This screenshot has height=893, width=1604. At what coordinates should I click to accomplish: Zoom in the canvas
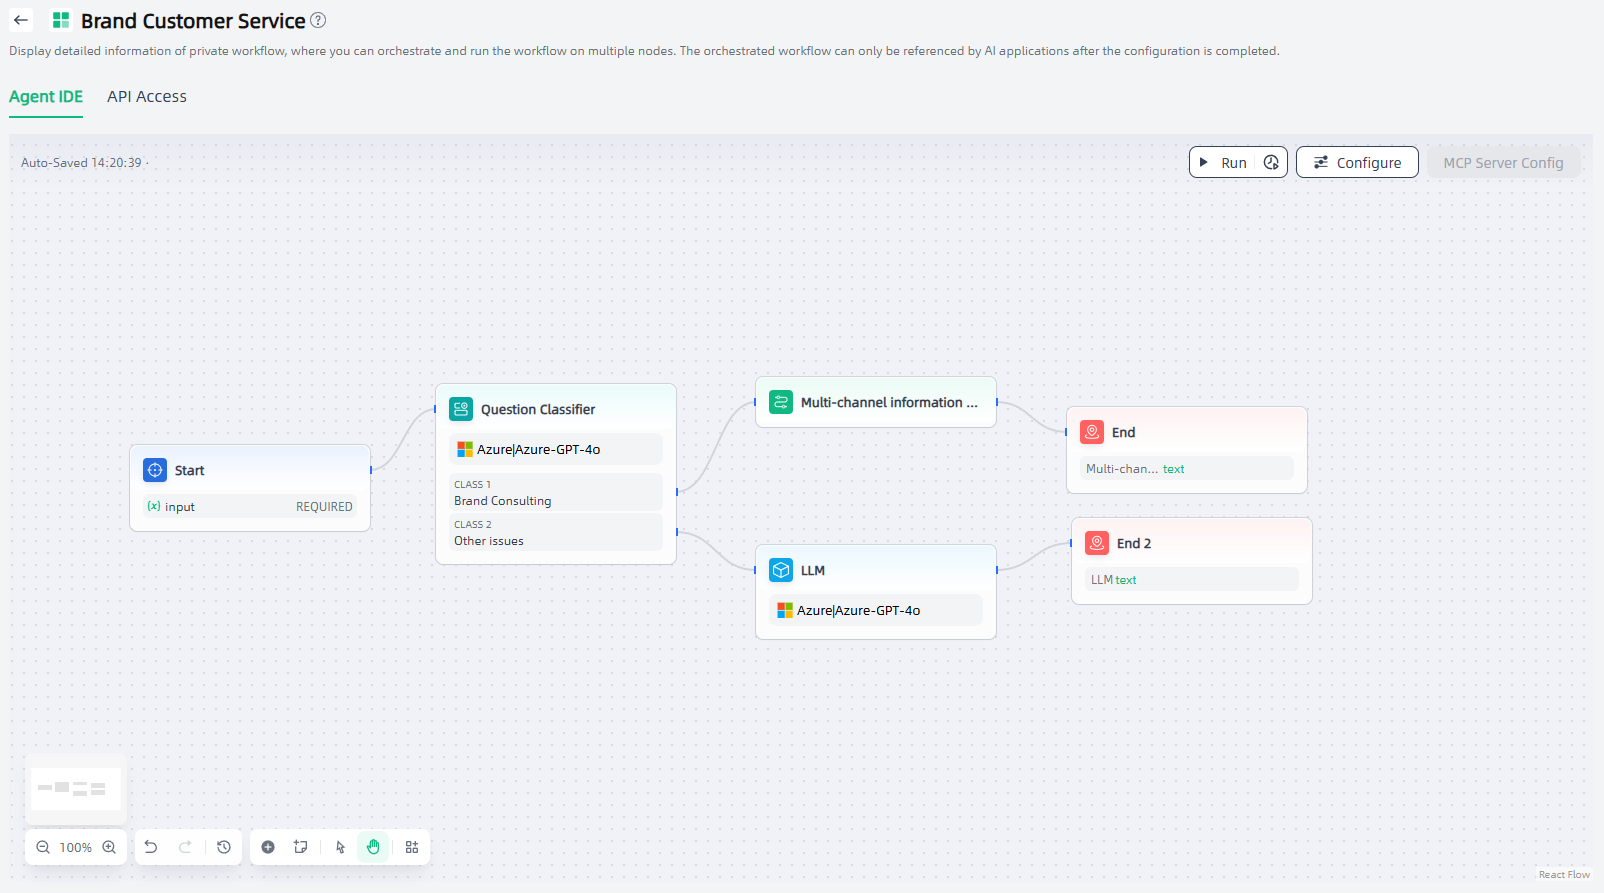(x=109, y=847)
